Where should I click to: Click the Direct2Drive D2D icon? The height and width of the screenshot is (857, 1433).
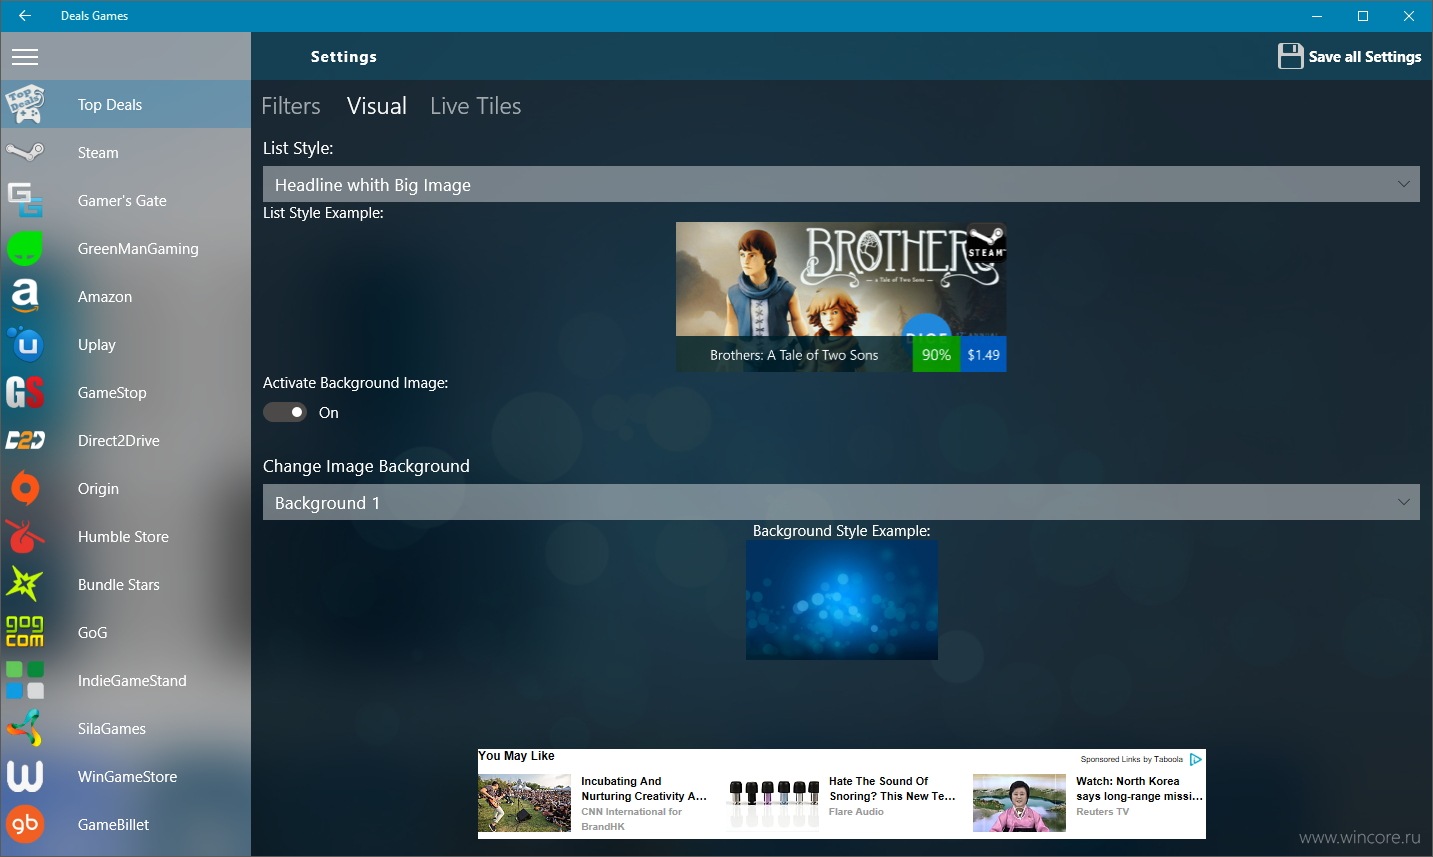click(25, 440)
